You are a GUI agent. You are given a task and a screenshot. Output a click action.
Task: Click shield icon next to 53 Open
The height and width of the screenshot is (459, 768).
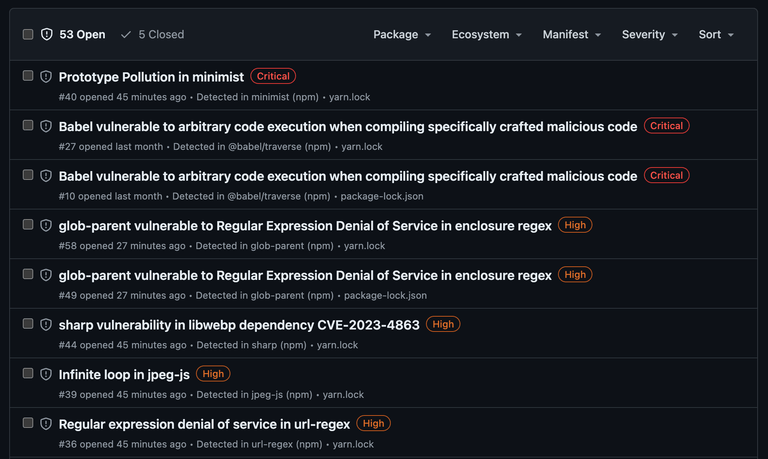[47, 34]
